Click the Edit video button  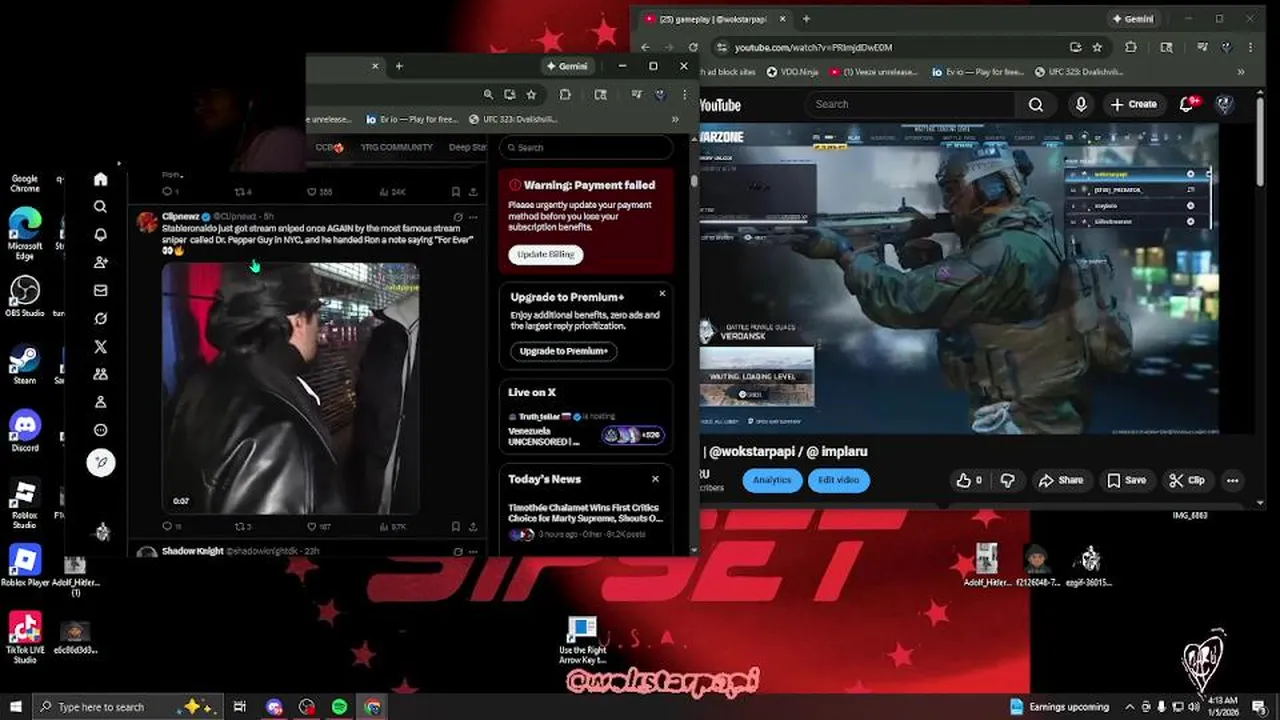pos(838,480)
